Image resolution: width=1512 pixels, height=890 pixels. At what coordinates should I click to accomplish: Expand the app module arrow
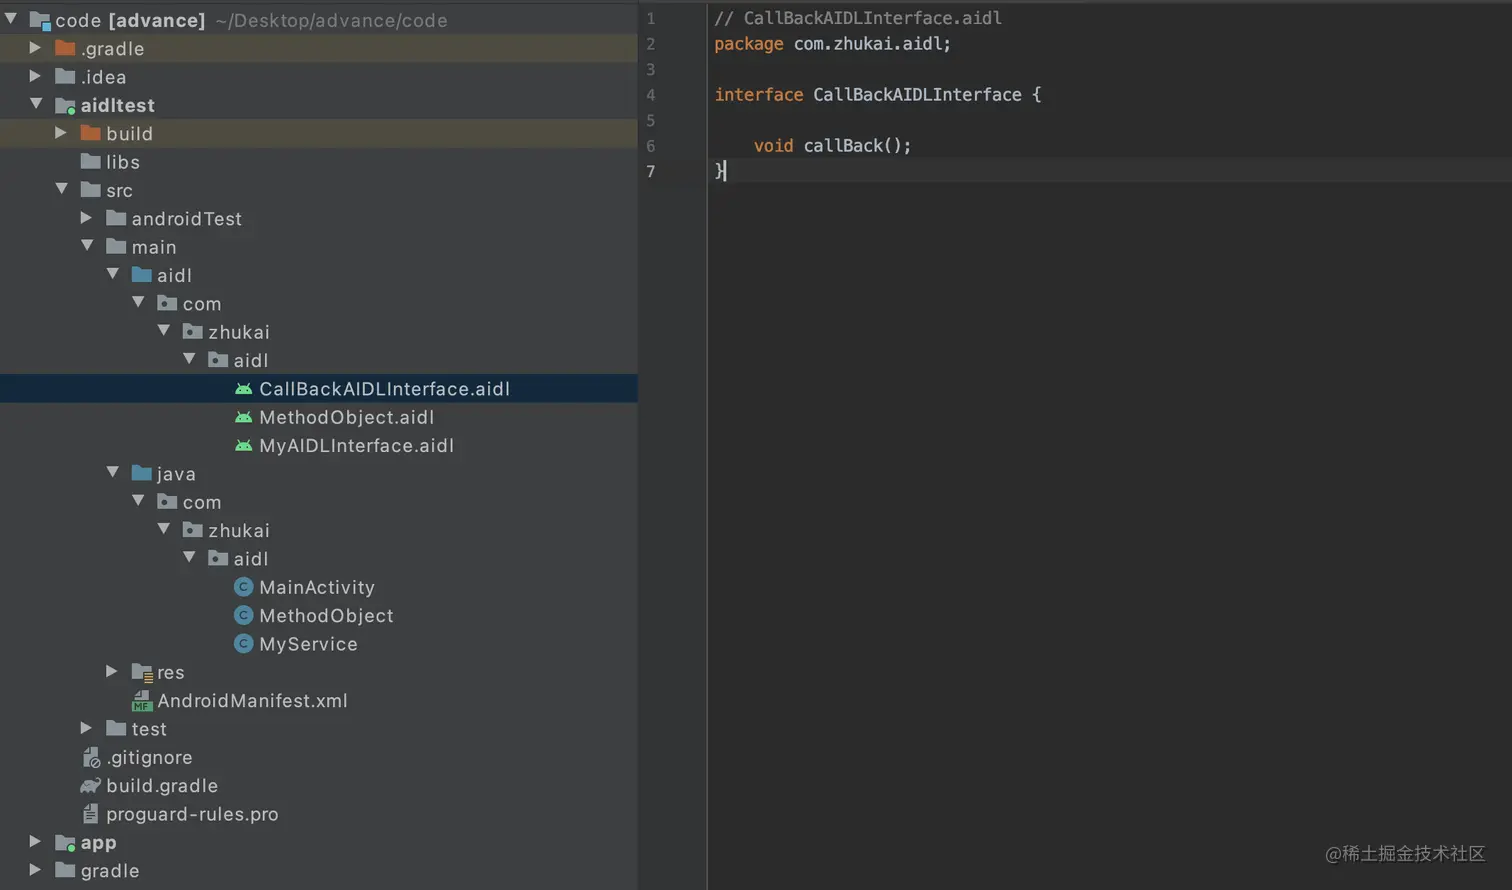coord(35,841)
